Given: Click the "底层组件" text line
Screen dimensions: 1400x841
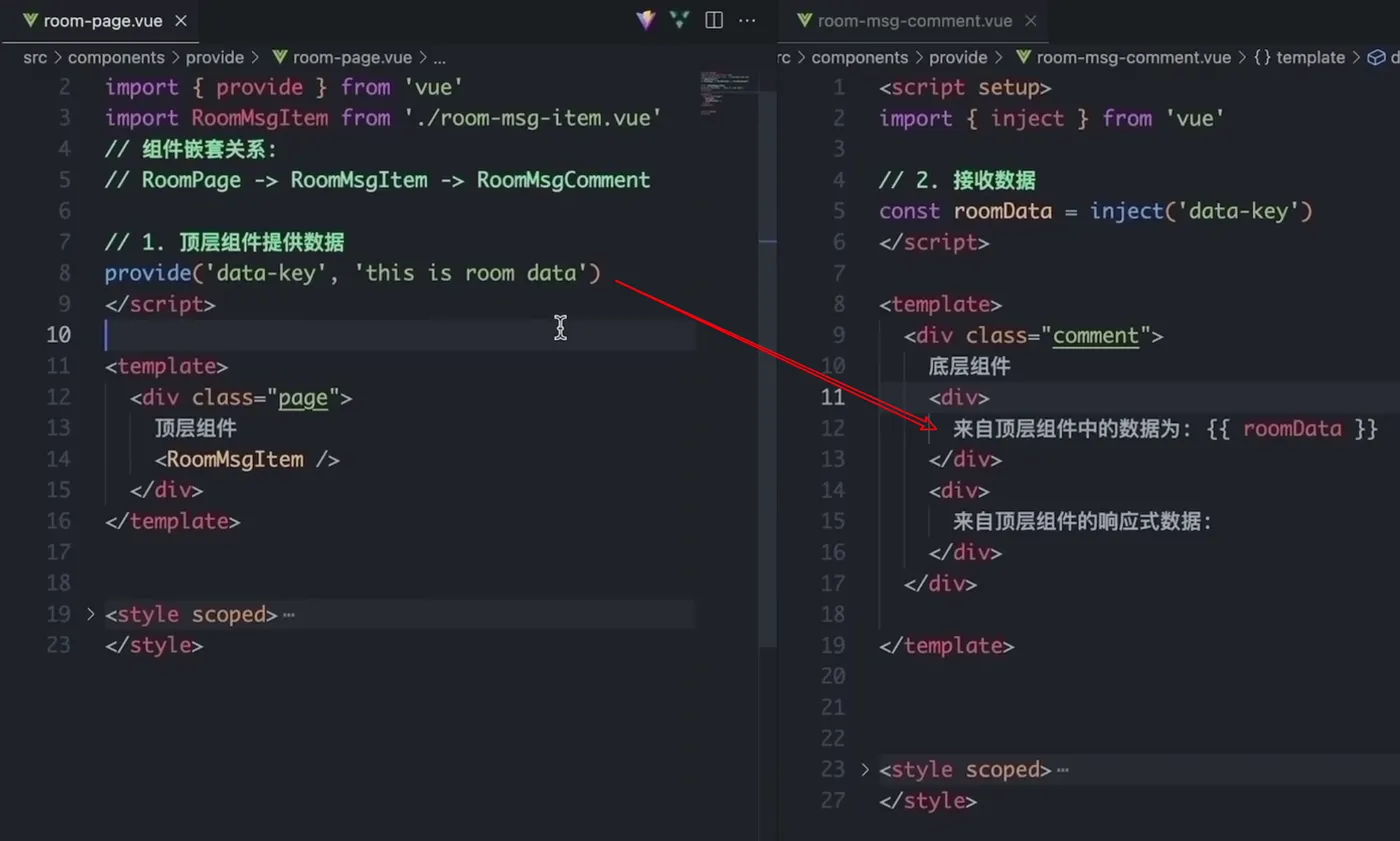Looking at the screenshot, I should [970, 366].
